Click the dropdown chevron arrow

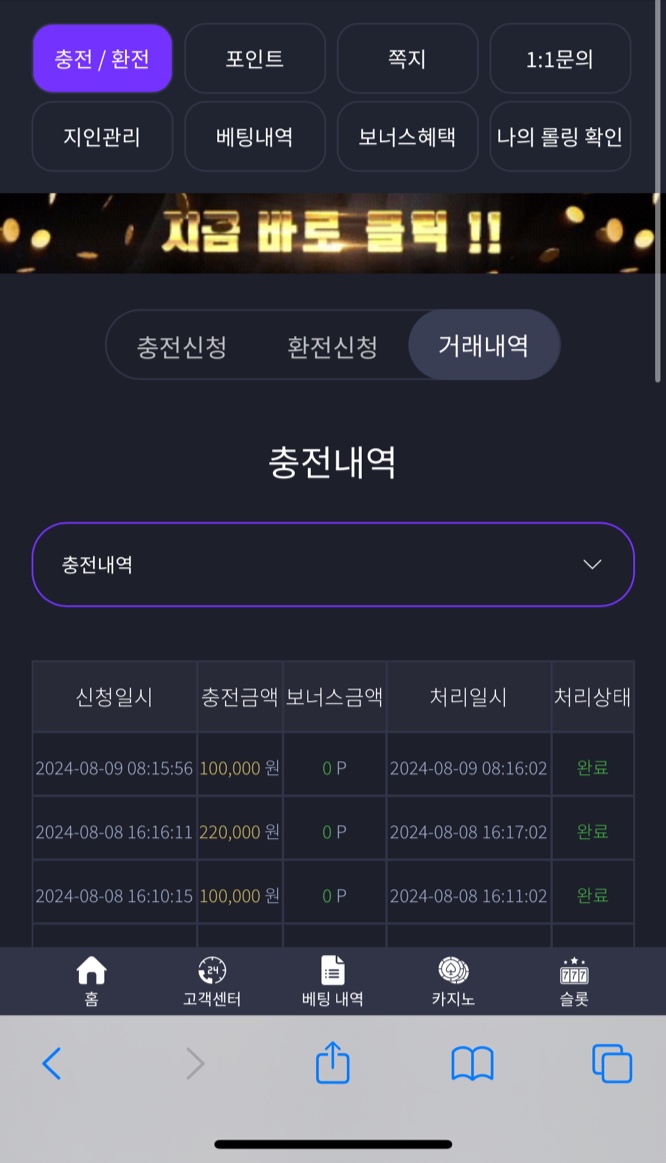tap(592, 564)
